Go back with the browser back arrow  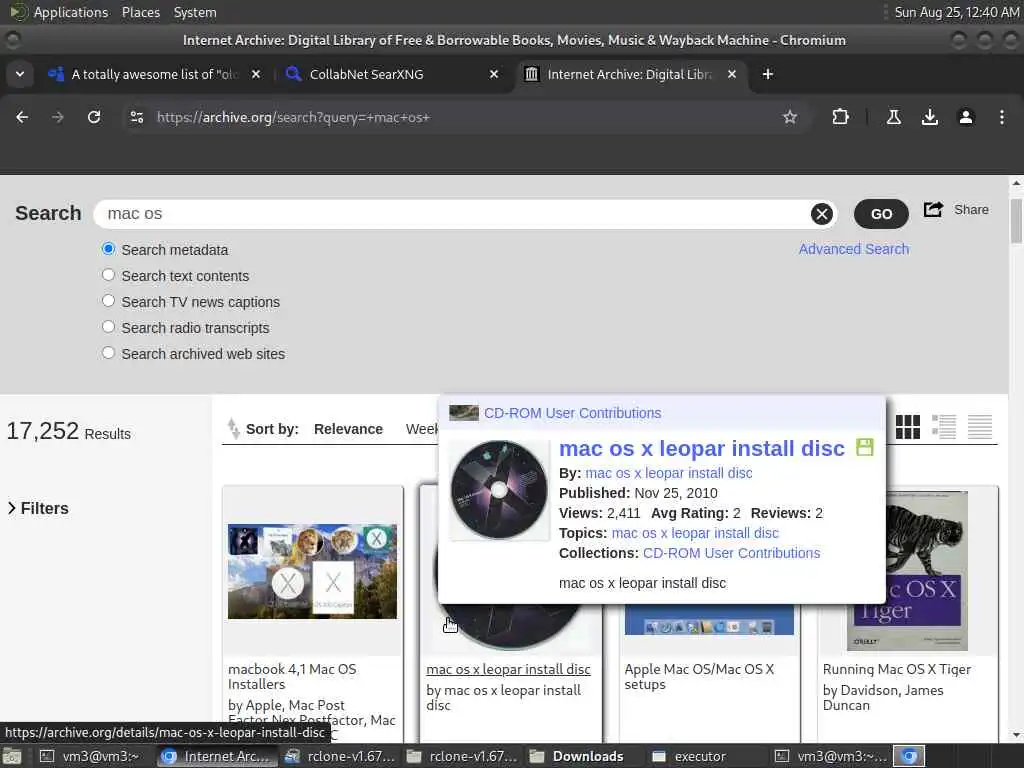tap(22, 118)
